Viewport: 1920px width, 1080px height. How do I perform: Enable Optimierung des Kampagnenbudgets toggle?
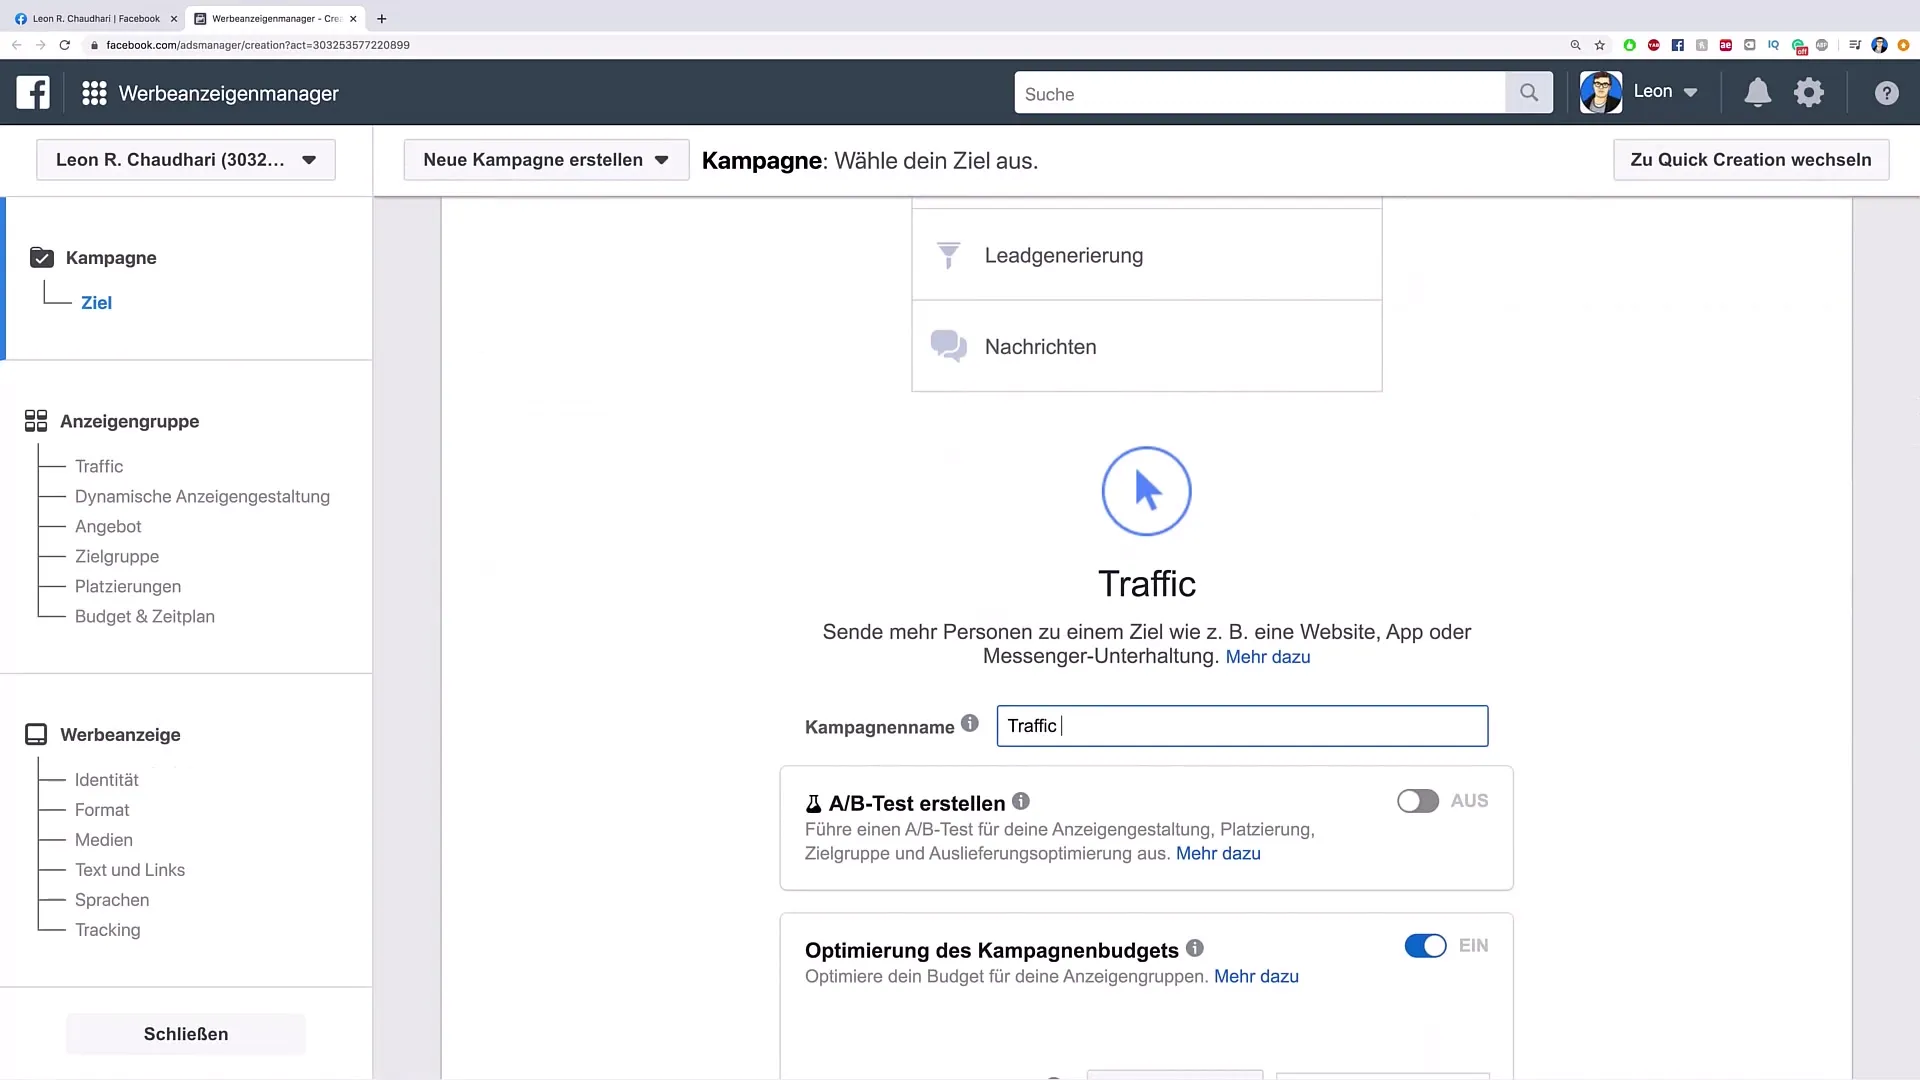(1424, 945)
